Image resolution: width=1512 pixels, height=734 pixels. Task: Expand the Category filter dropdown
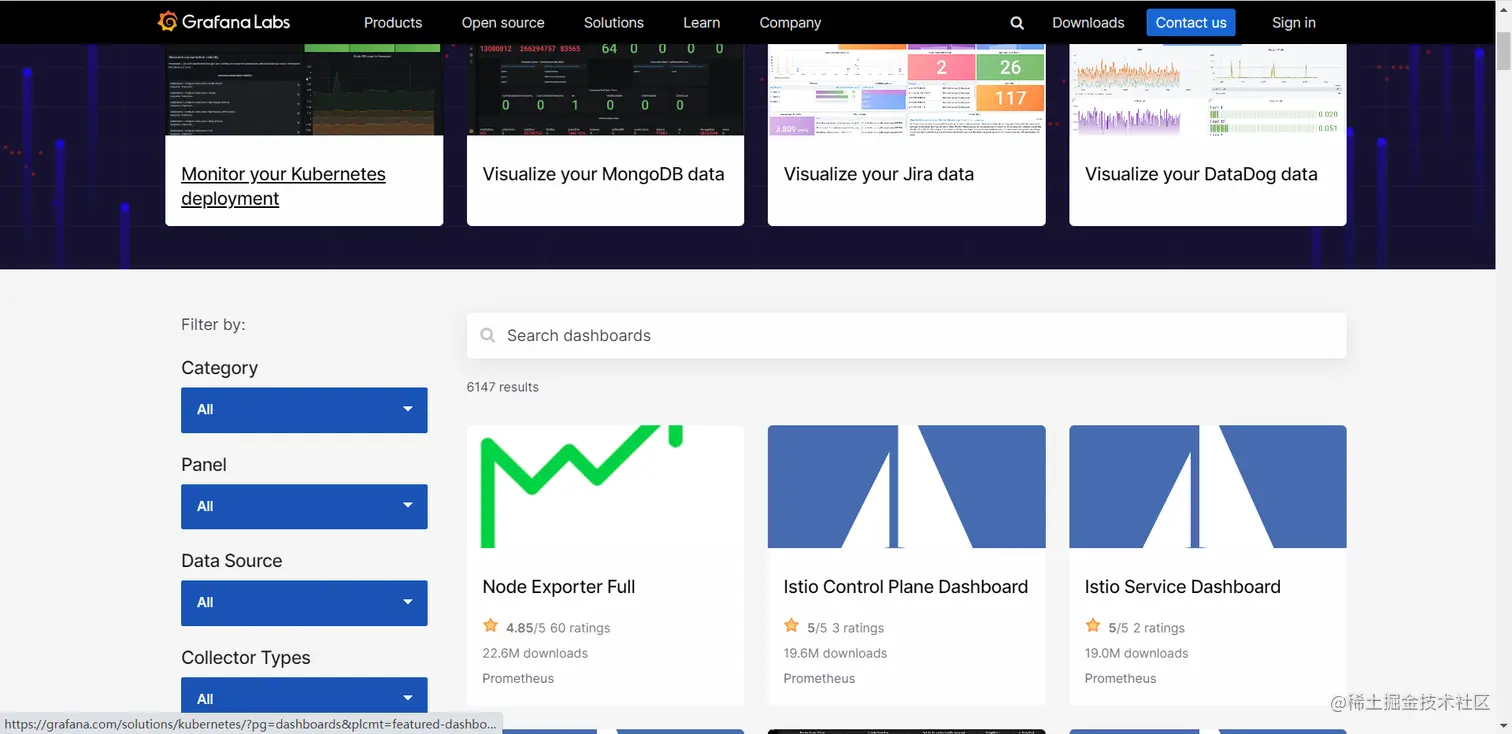click(x=304, y=410)
